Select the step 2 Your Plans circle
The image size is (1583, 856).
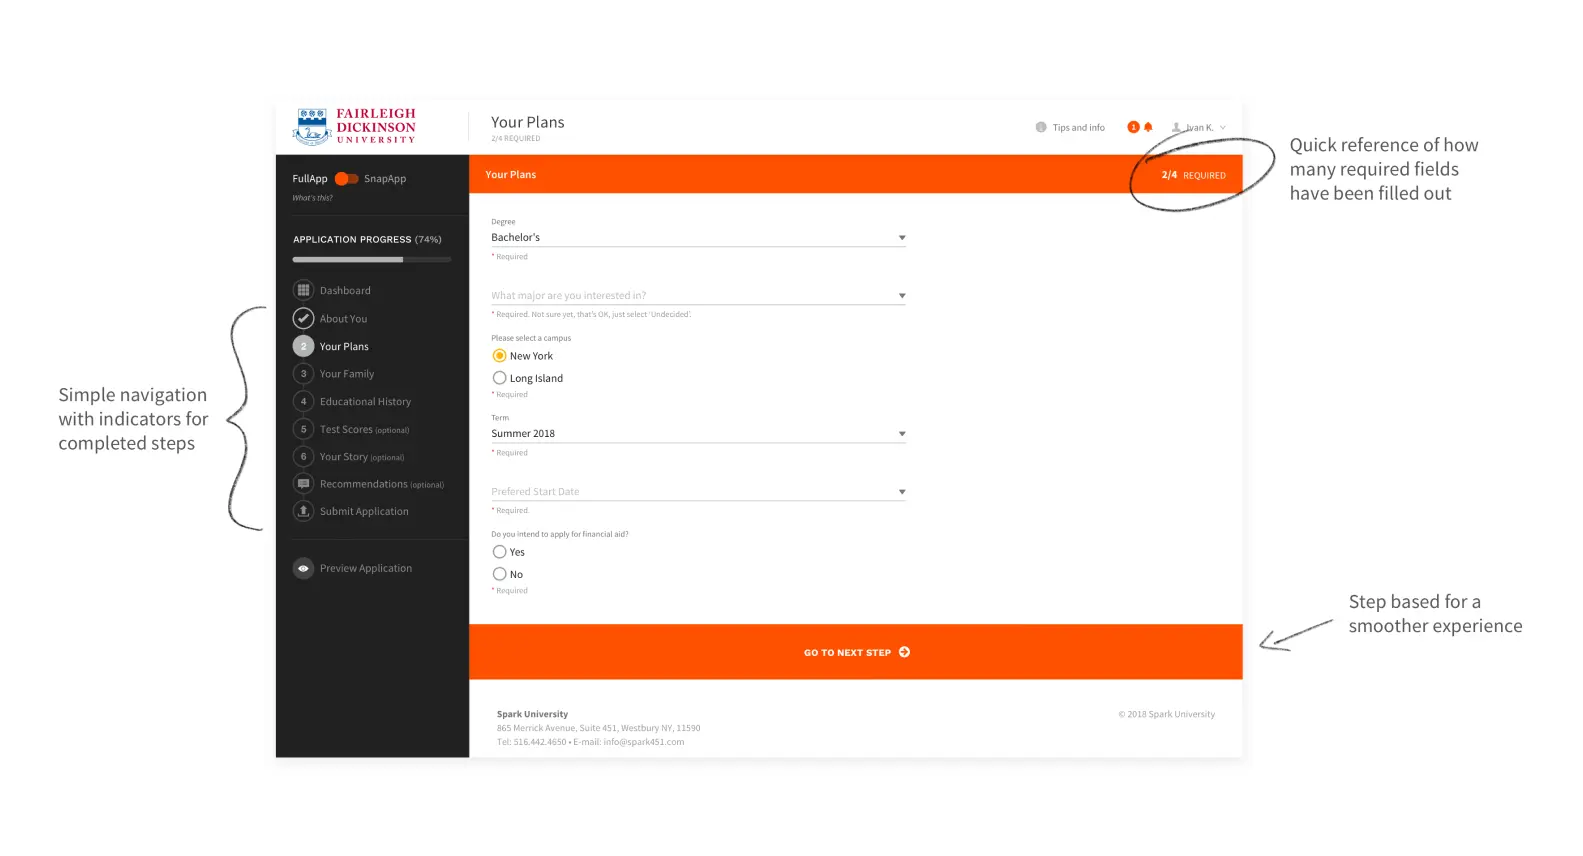[303, 346]
